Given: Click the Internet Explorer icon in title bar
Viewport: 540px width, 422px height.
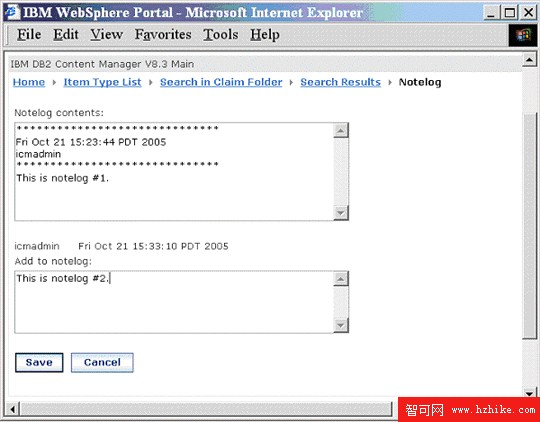Looking at the screenshot, I should 12,12.
